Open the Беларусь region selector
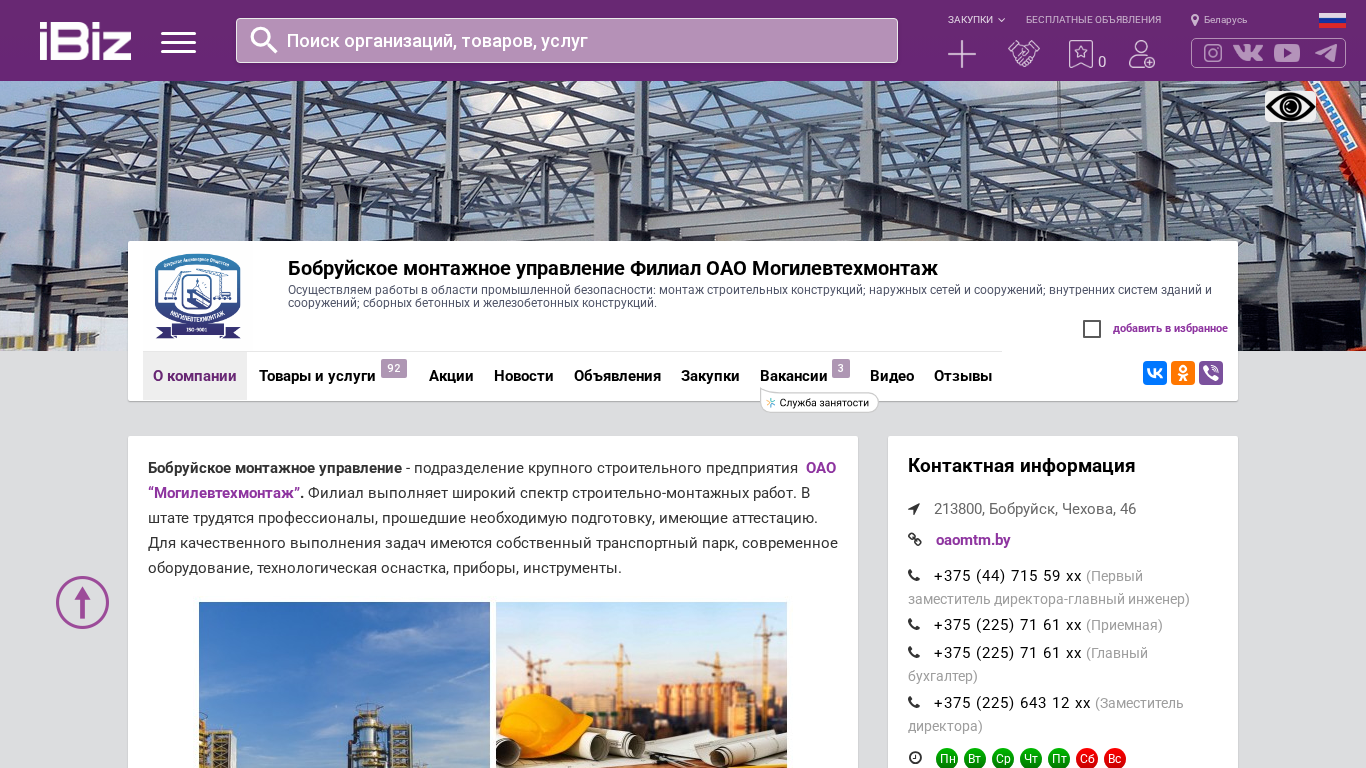This screenshot has height=768, width=1366. pyautogui.click(x=1219, y=20)
